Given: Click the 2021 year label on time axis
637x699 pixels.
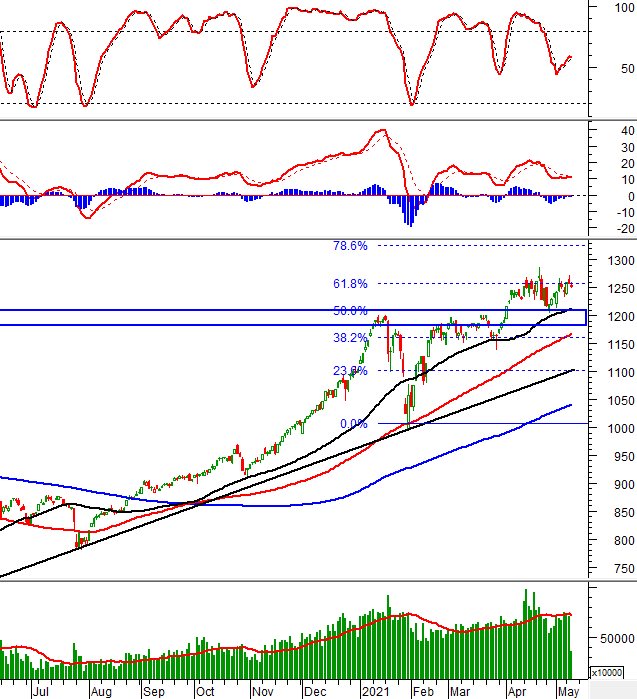Looking at the screenshot, I should pyautogui.click(x=375, y=692).
